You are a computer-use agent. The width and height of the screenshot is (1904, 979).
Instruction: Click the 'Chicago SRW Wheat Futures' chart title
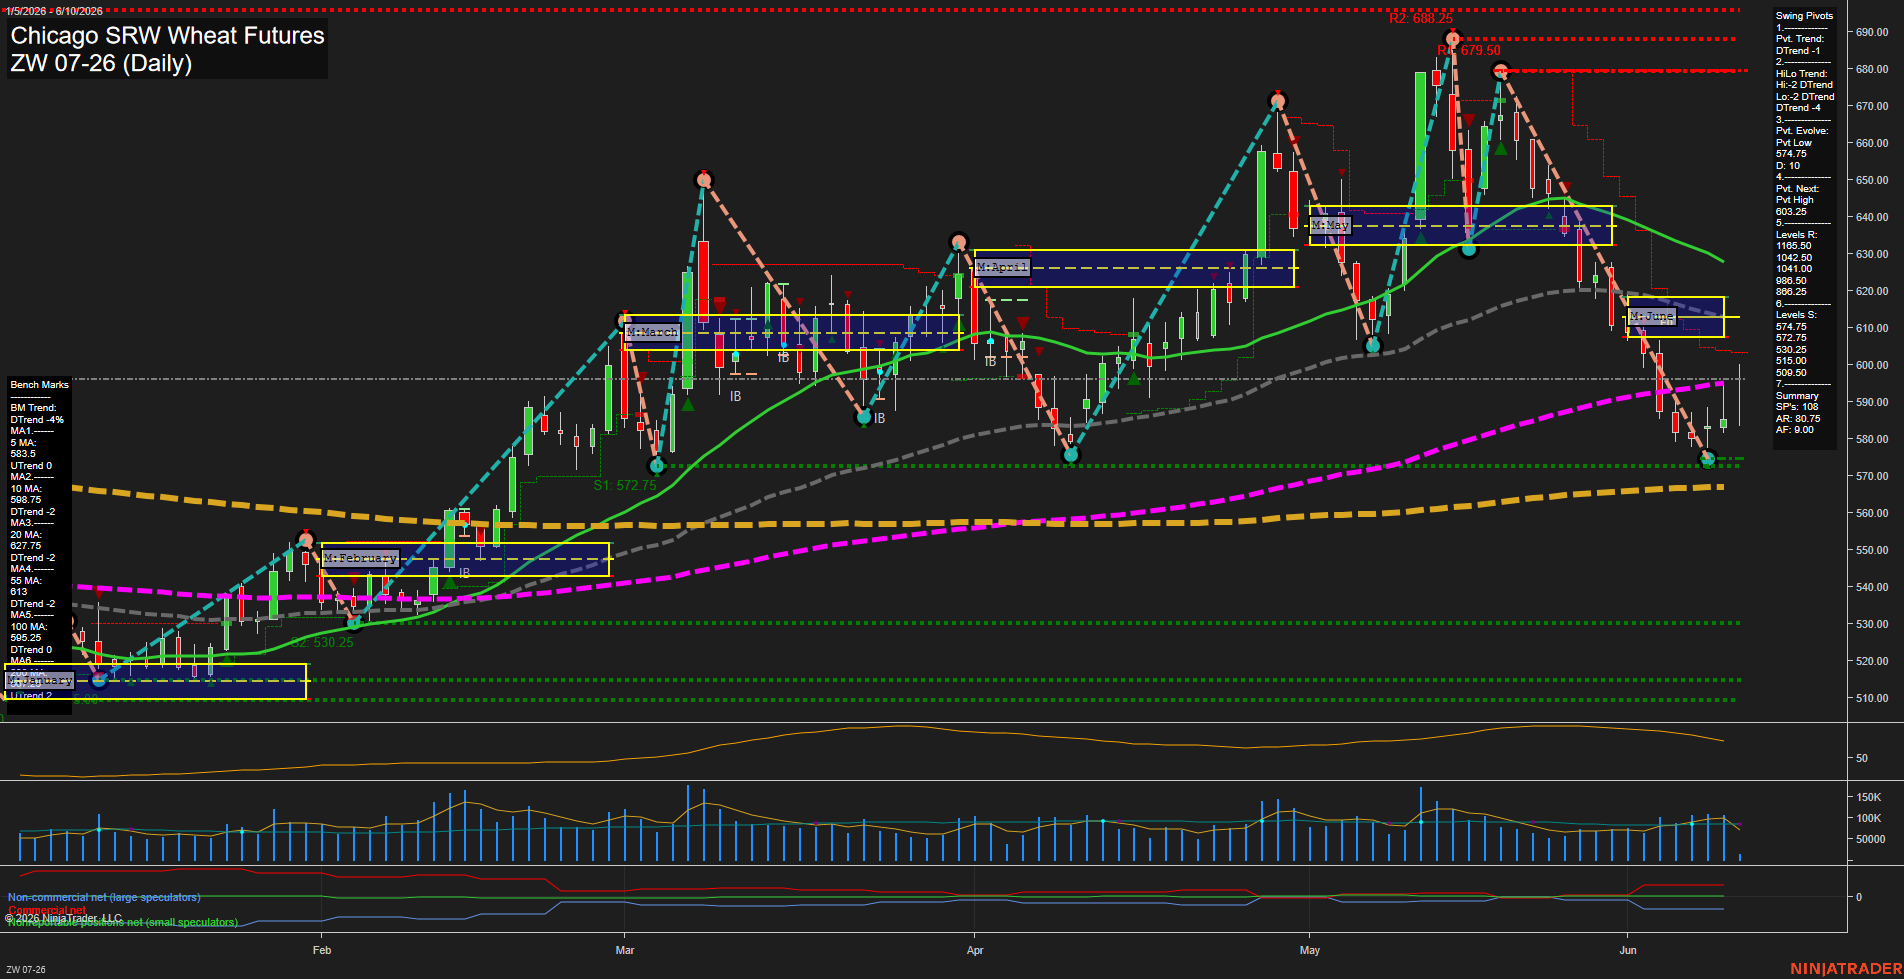(167, 35)
